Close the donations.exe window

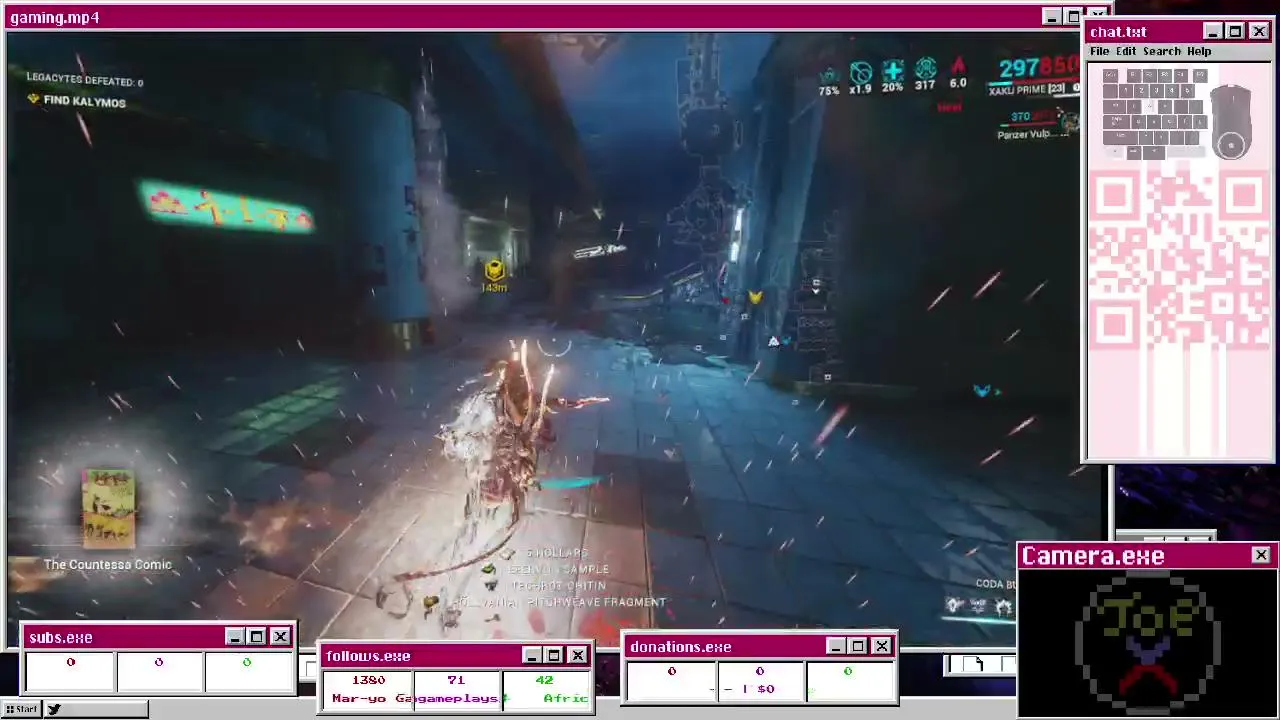pos(881,646)
